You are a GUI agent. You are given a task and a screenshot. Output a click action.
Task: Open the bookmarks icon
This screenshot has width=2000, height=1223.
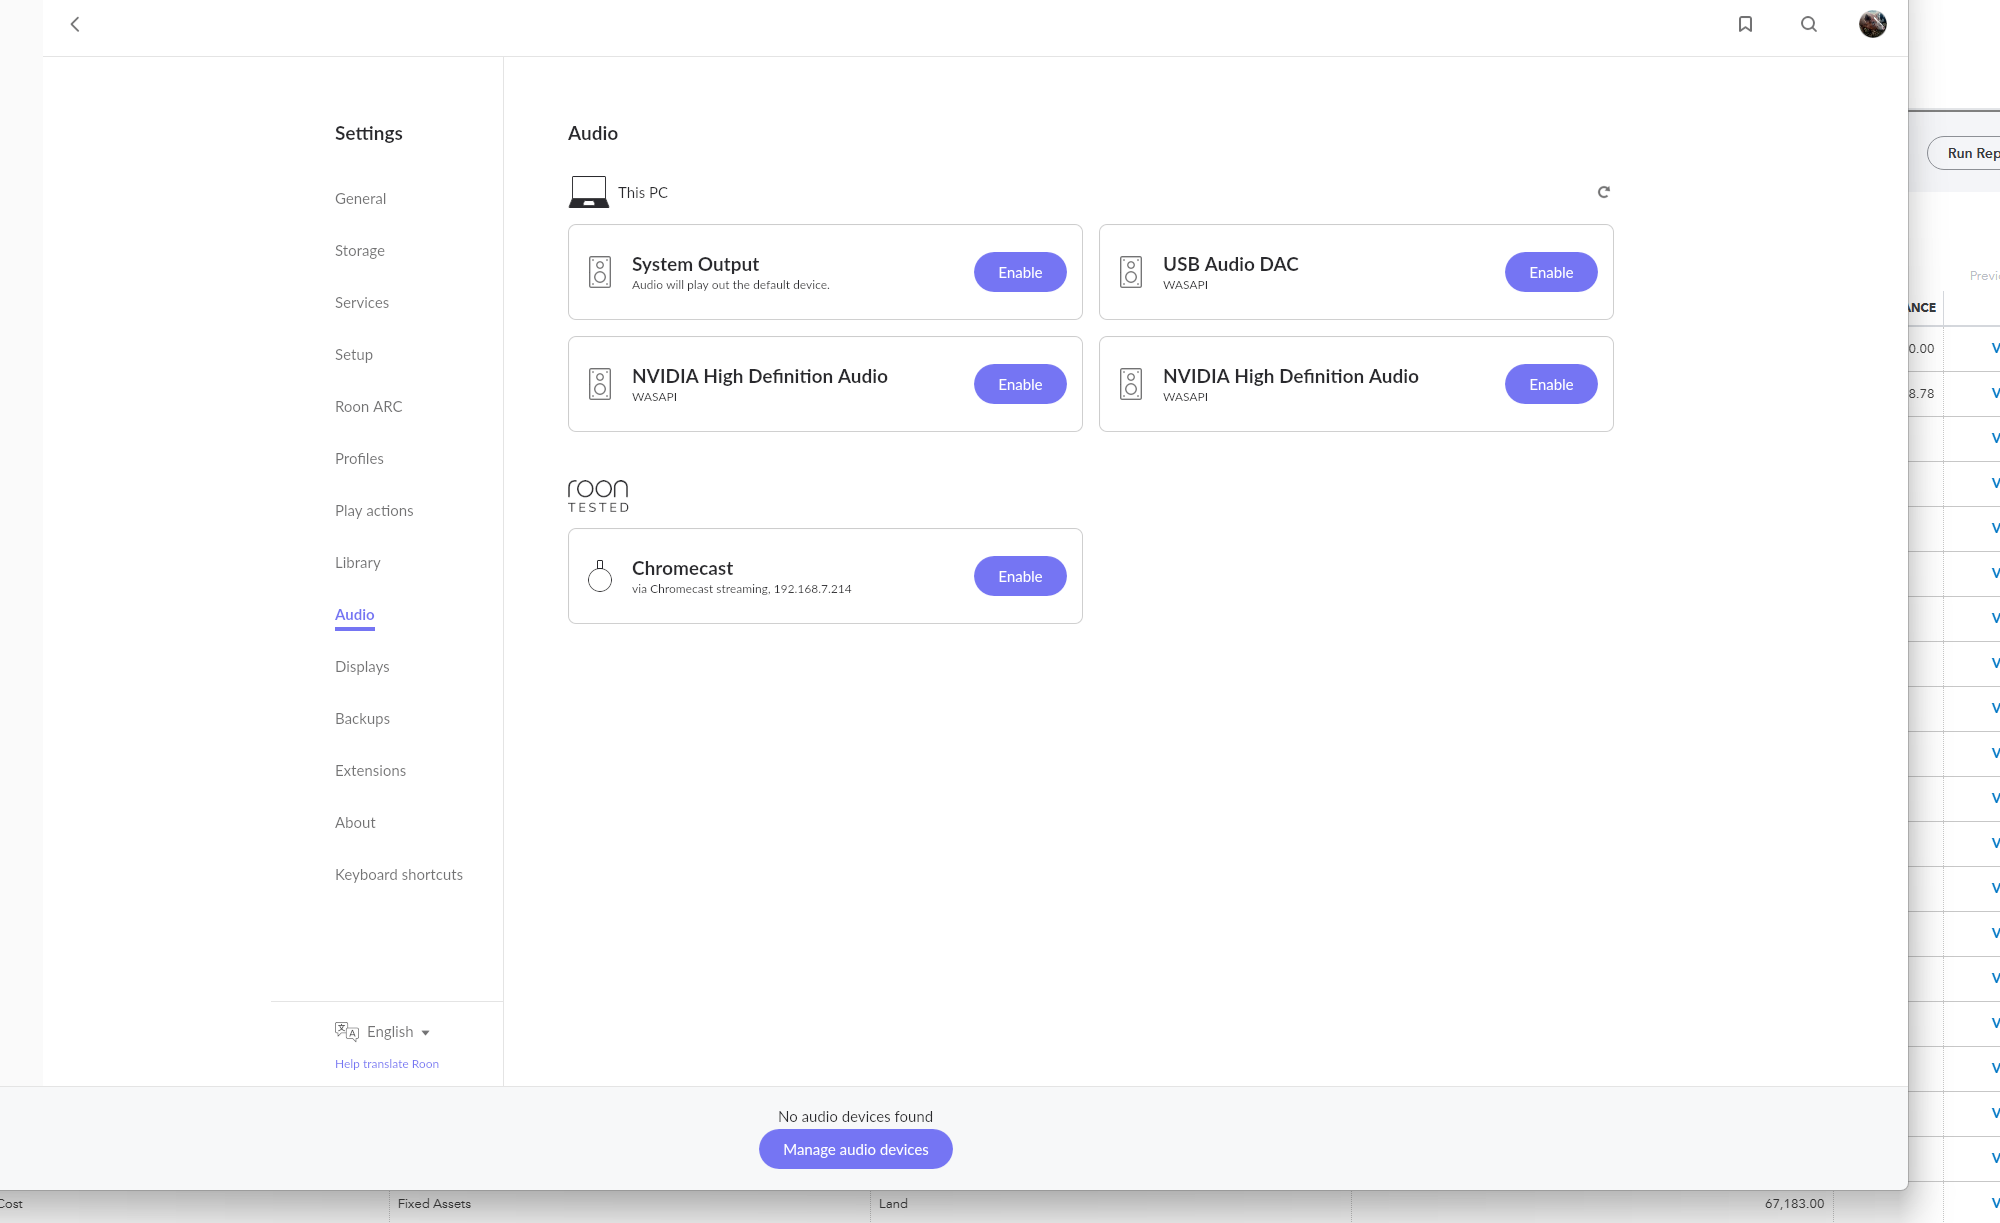pos(1745,24)
